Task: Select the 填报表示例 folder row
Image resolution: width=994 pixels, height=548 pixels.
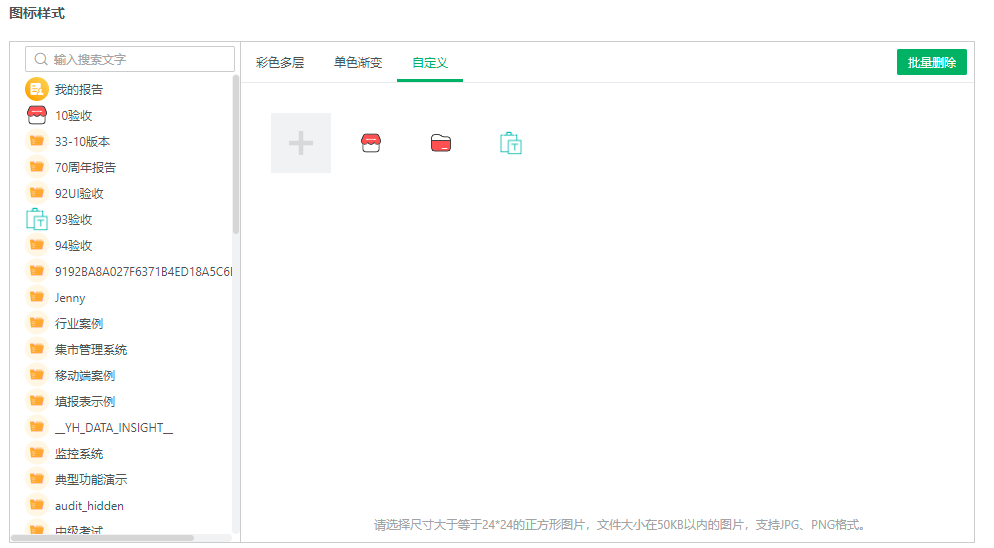Action: pos(128,401)
